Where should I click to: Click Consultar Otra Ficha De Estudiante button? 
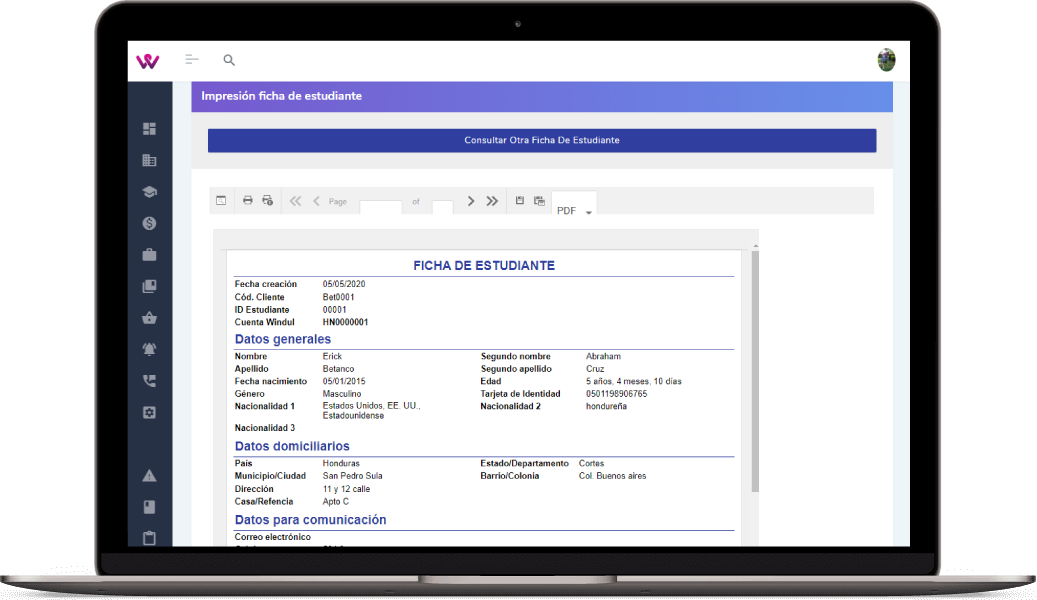[542, 140]
